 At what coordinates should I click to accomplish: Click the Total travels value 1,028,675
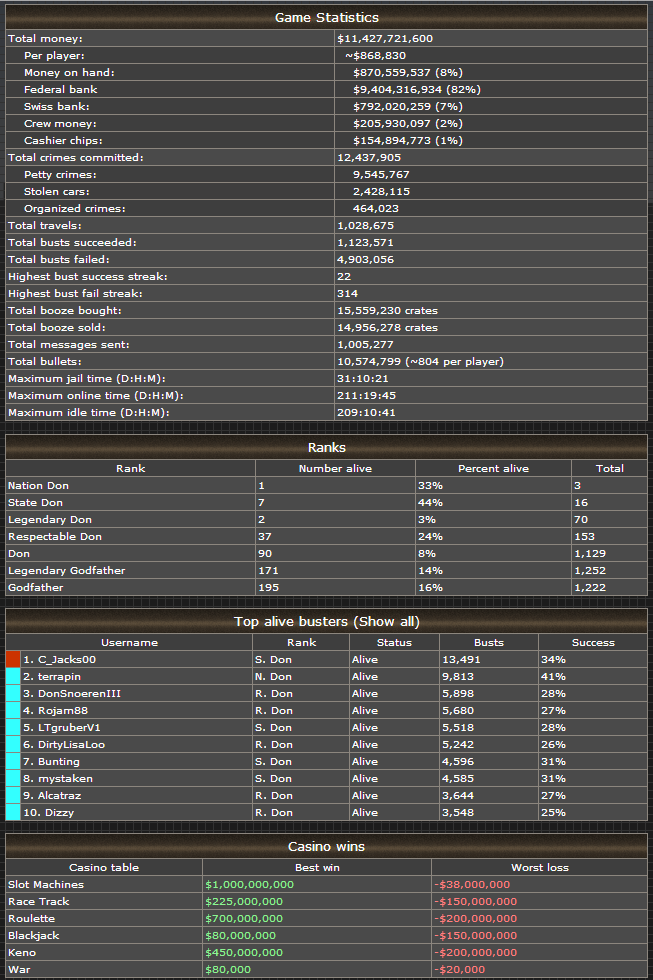pos(366,225)
